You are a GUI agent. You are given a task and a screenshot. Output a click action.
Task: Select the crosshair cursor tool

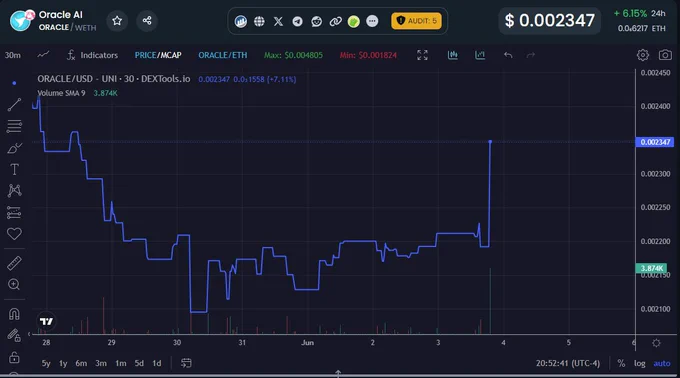(x=14, y=83)
